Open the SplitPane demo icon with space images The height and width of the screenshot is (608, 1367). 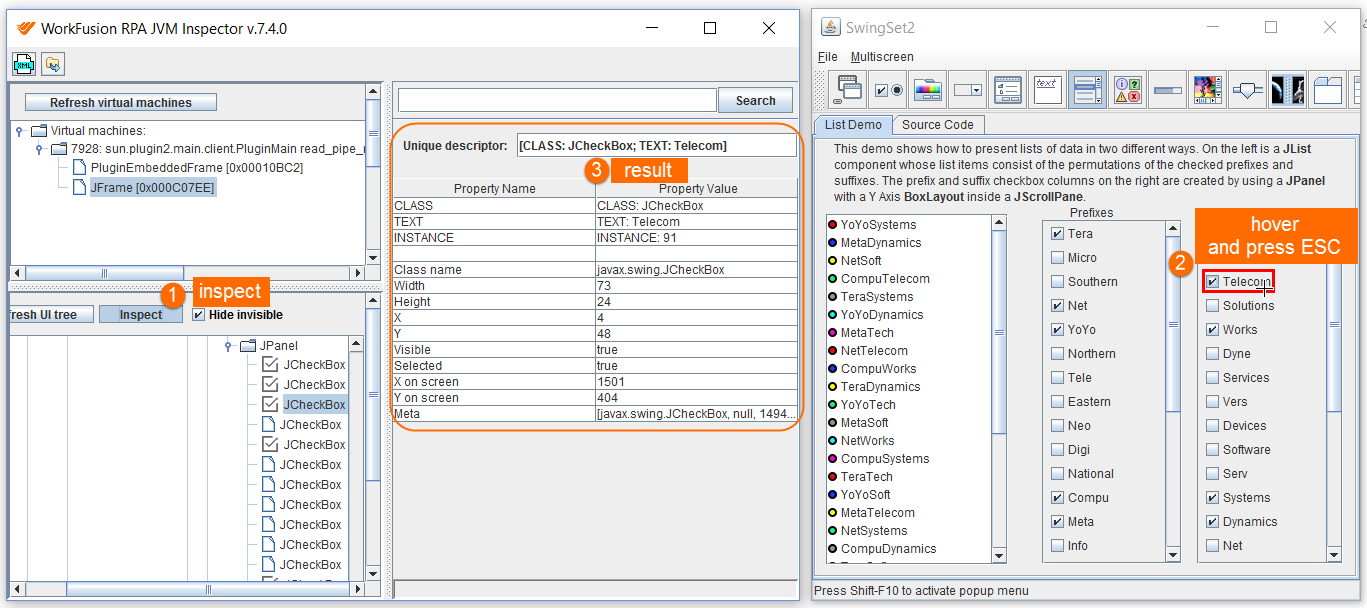pos(1288,90)
